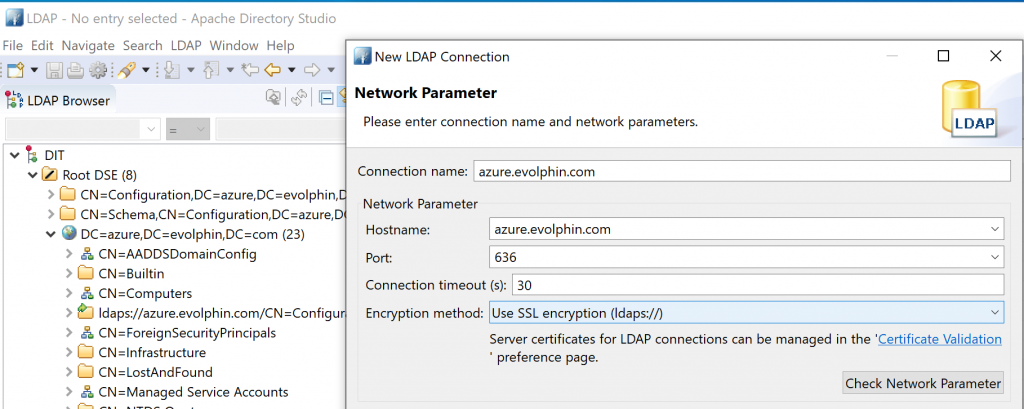Click globe icon of DC=azure entry

[69, 234]
